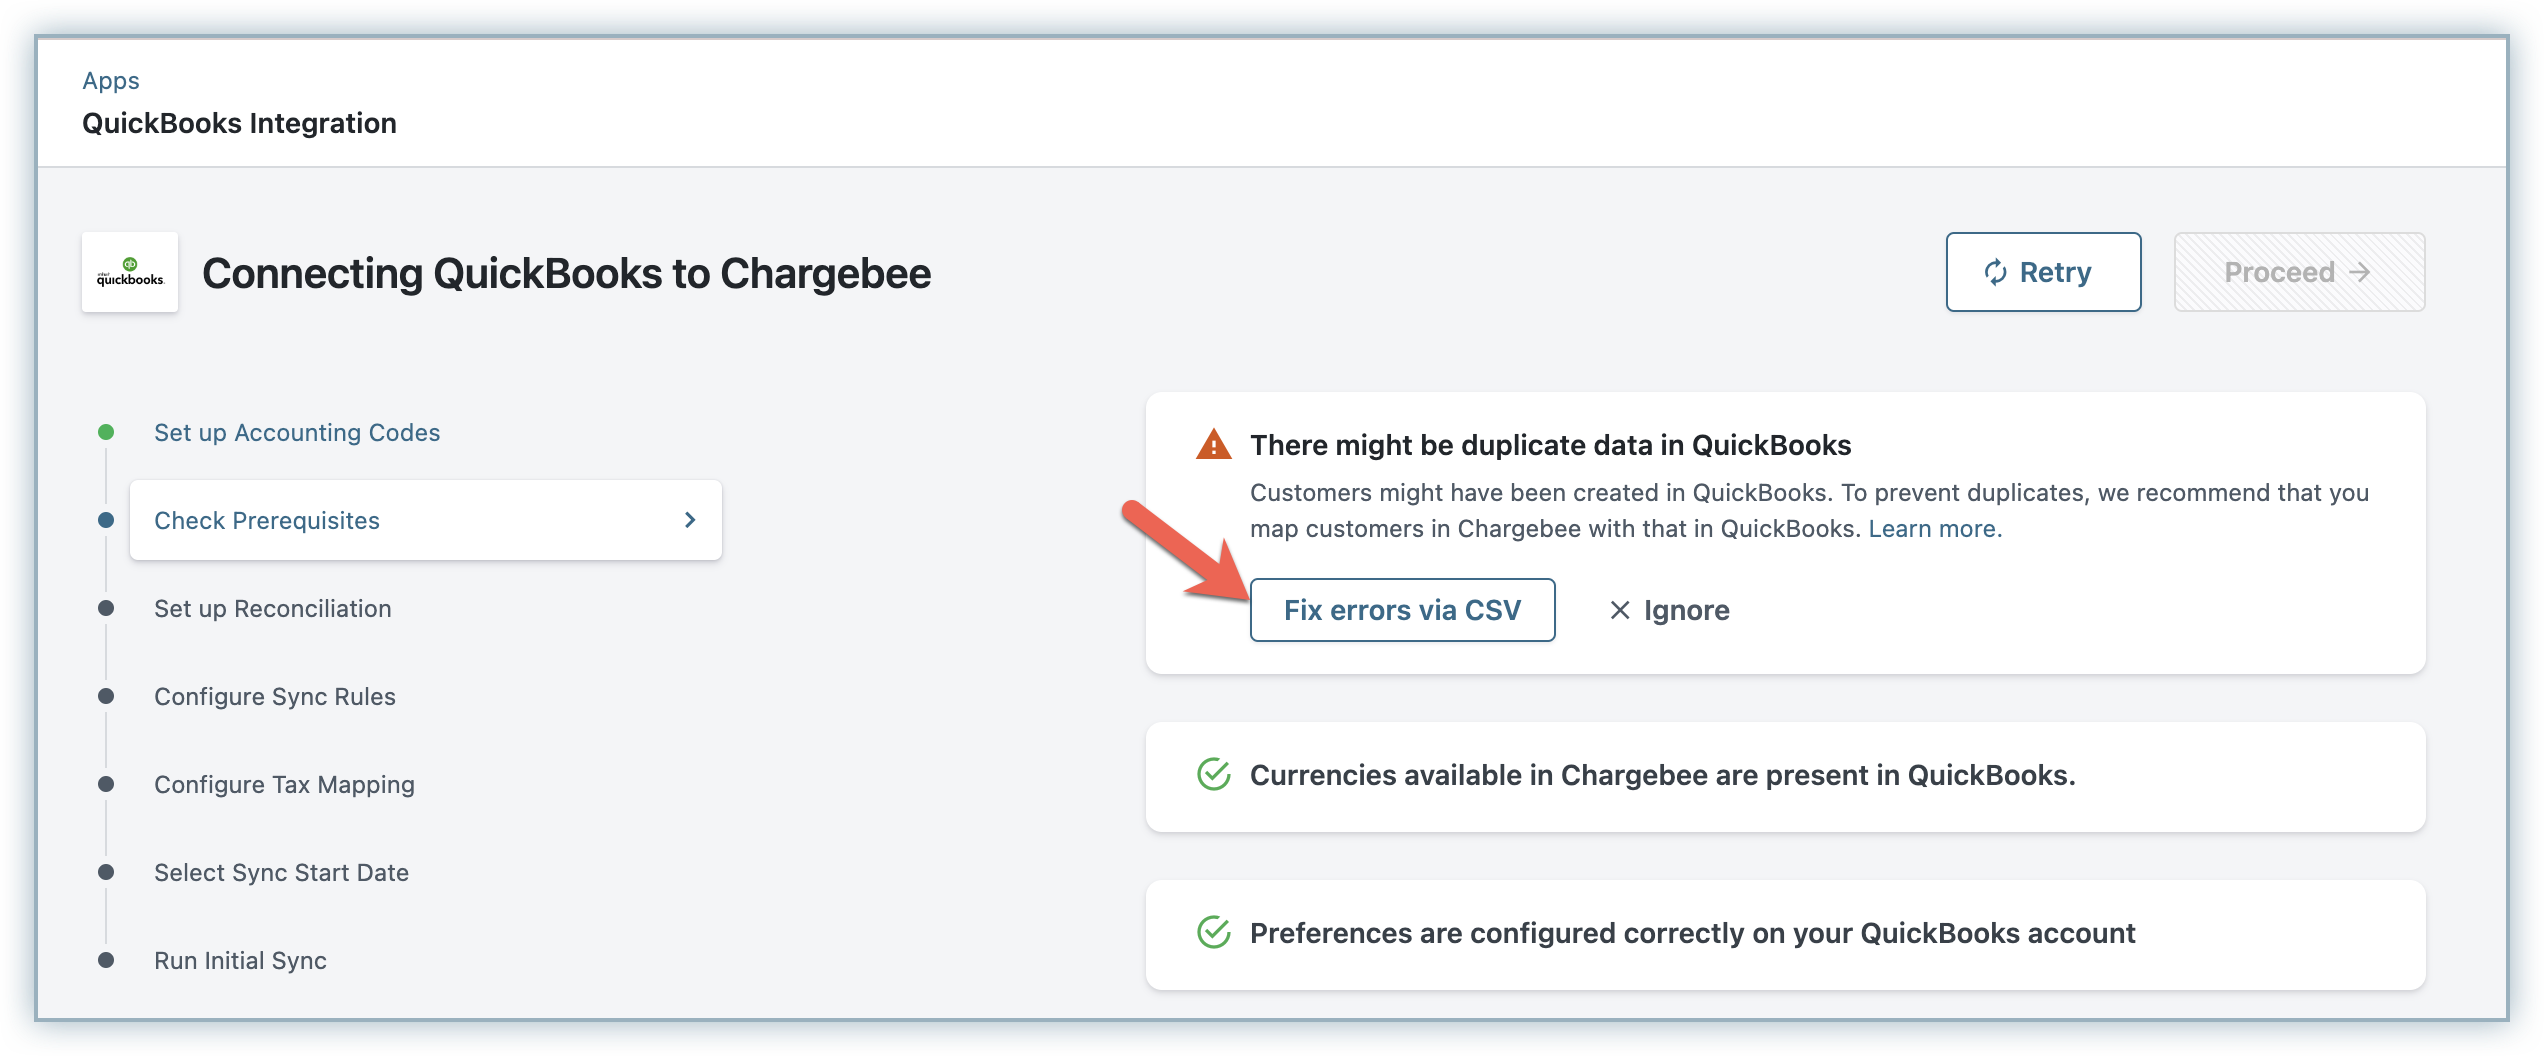The height and width of the screenshot is (1056, 2544).
Task: Click the Proceed button
Action: tap(2298, 273)
